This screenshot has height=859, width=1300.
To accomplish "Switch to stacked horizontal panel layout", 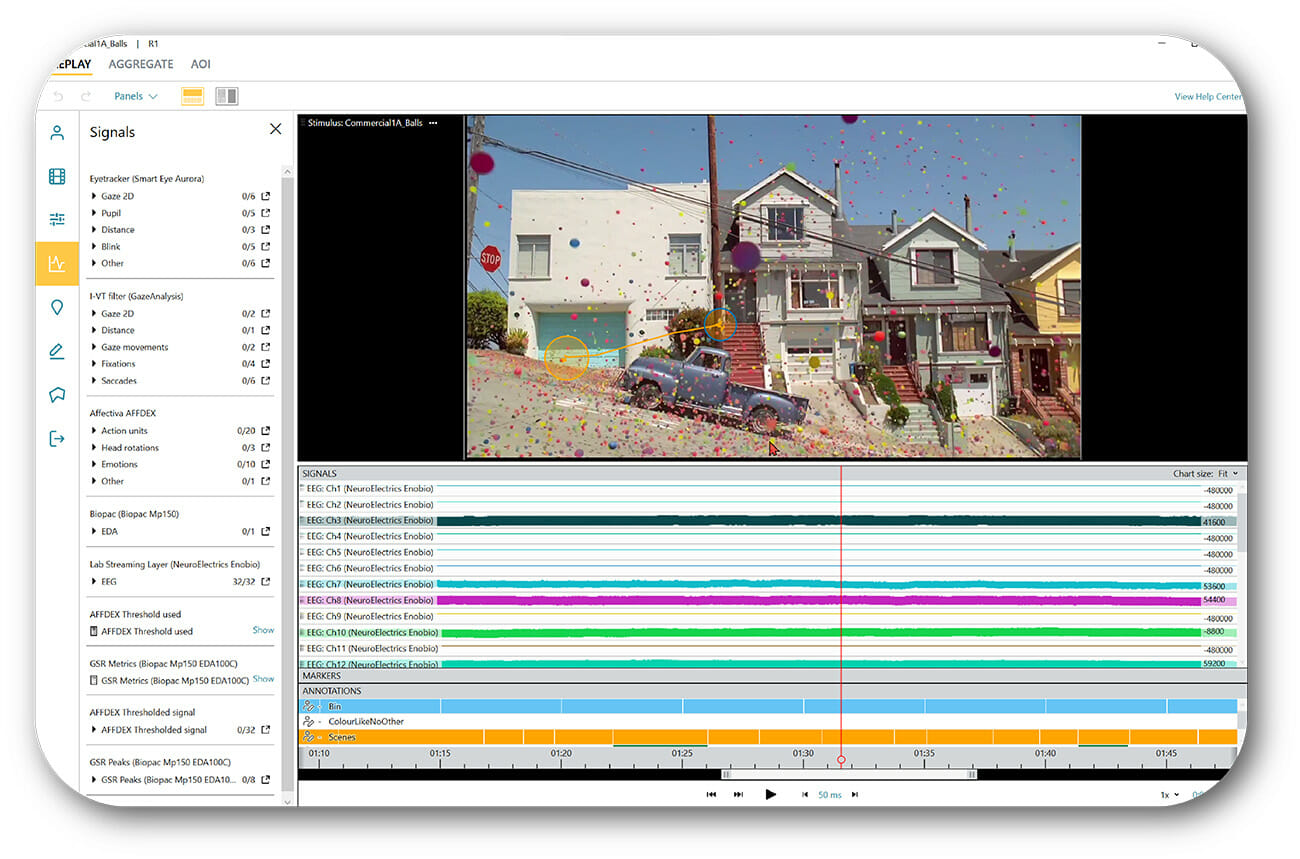I will [192, 96].
